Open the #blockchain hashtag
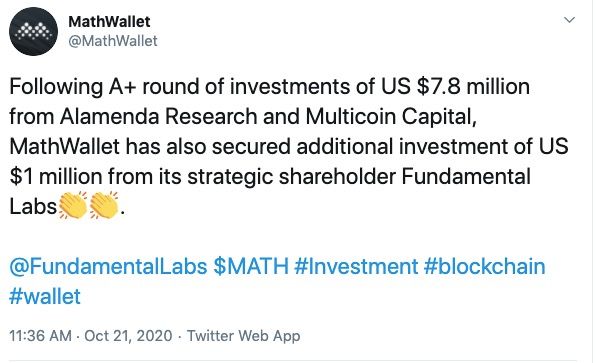 pyautogui.click(x=485, y=266)
